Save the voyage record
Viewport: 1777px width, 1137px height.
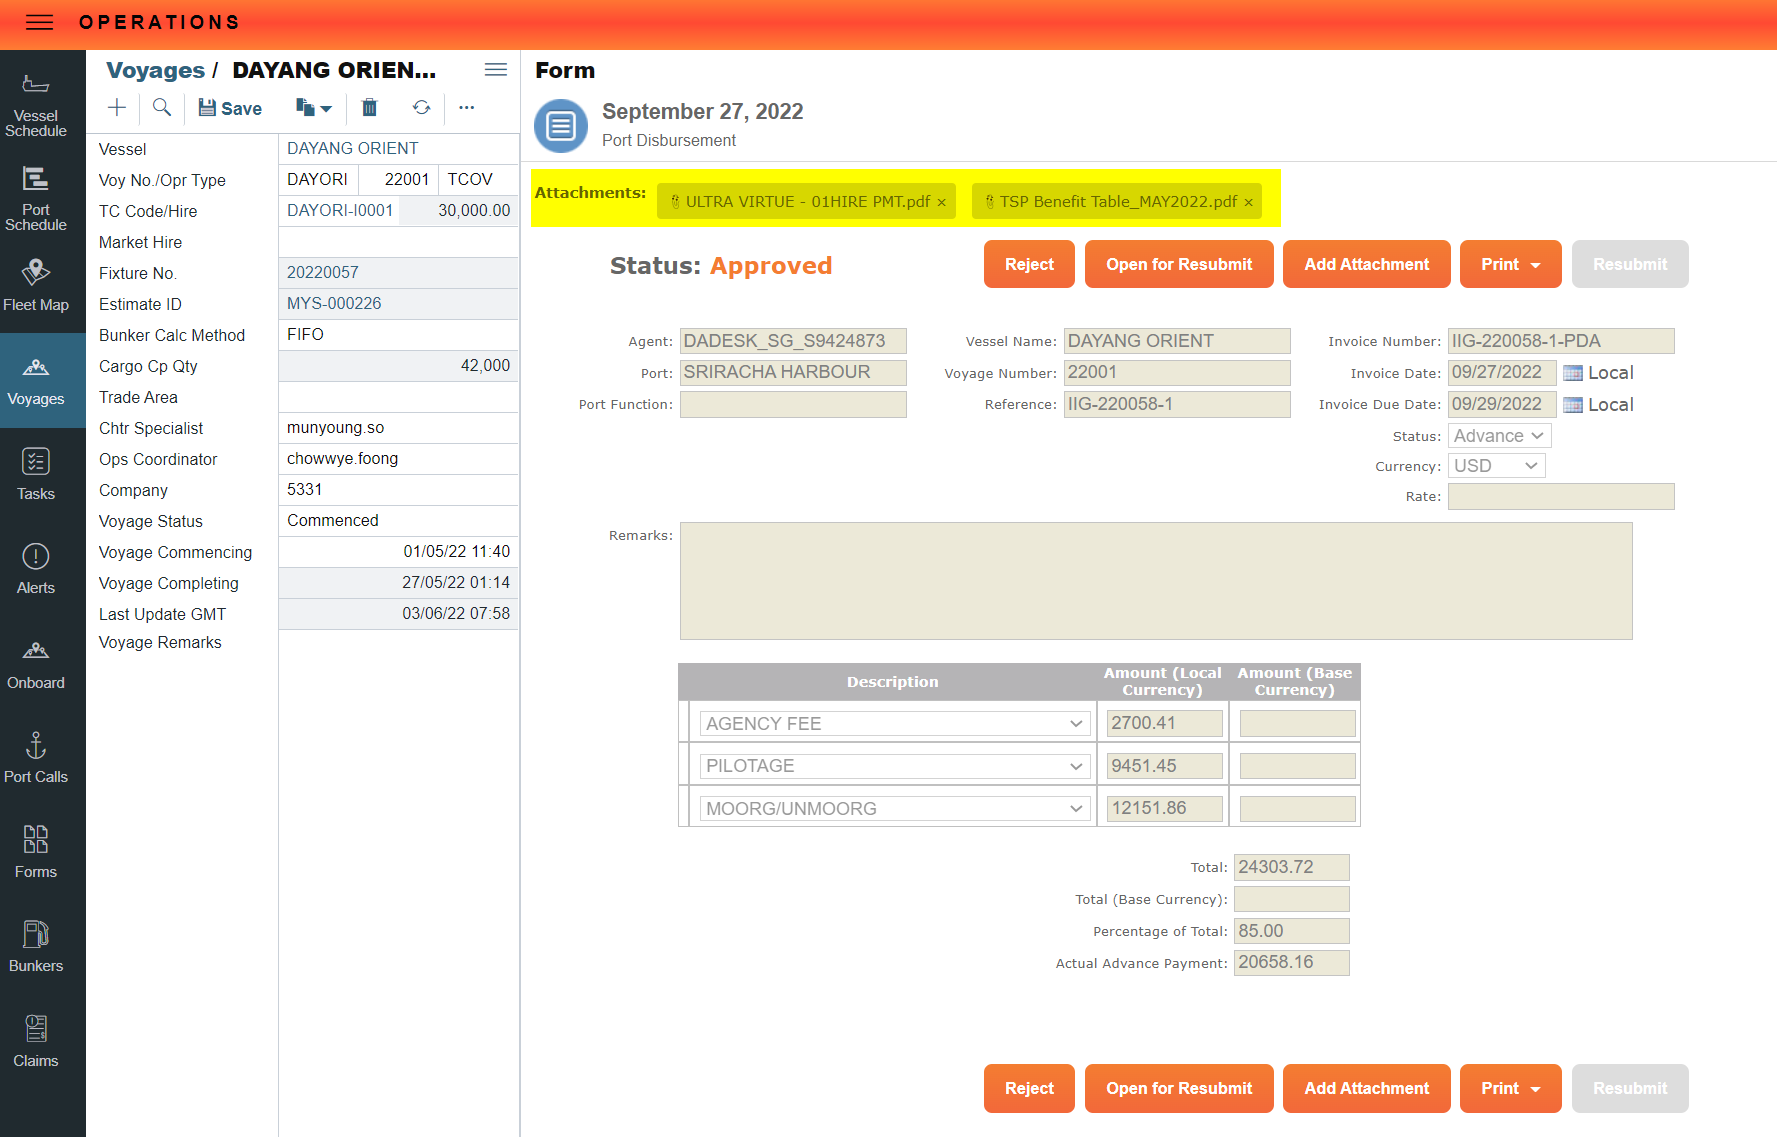(229, 108)
